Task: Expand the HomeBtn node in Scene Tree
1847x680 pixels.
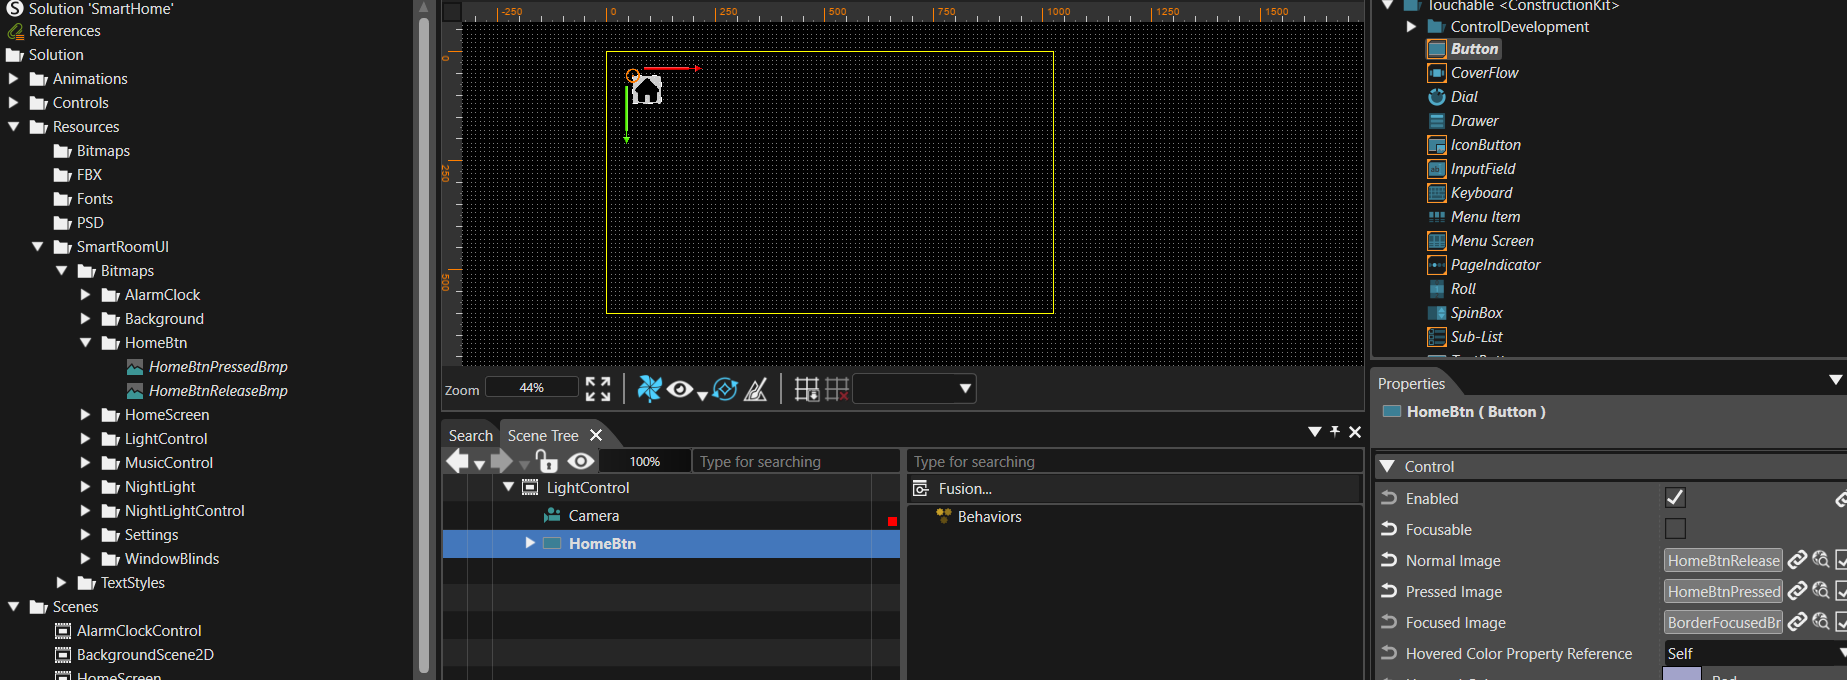Action: 530,543
